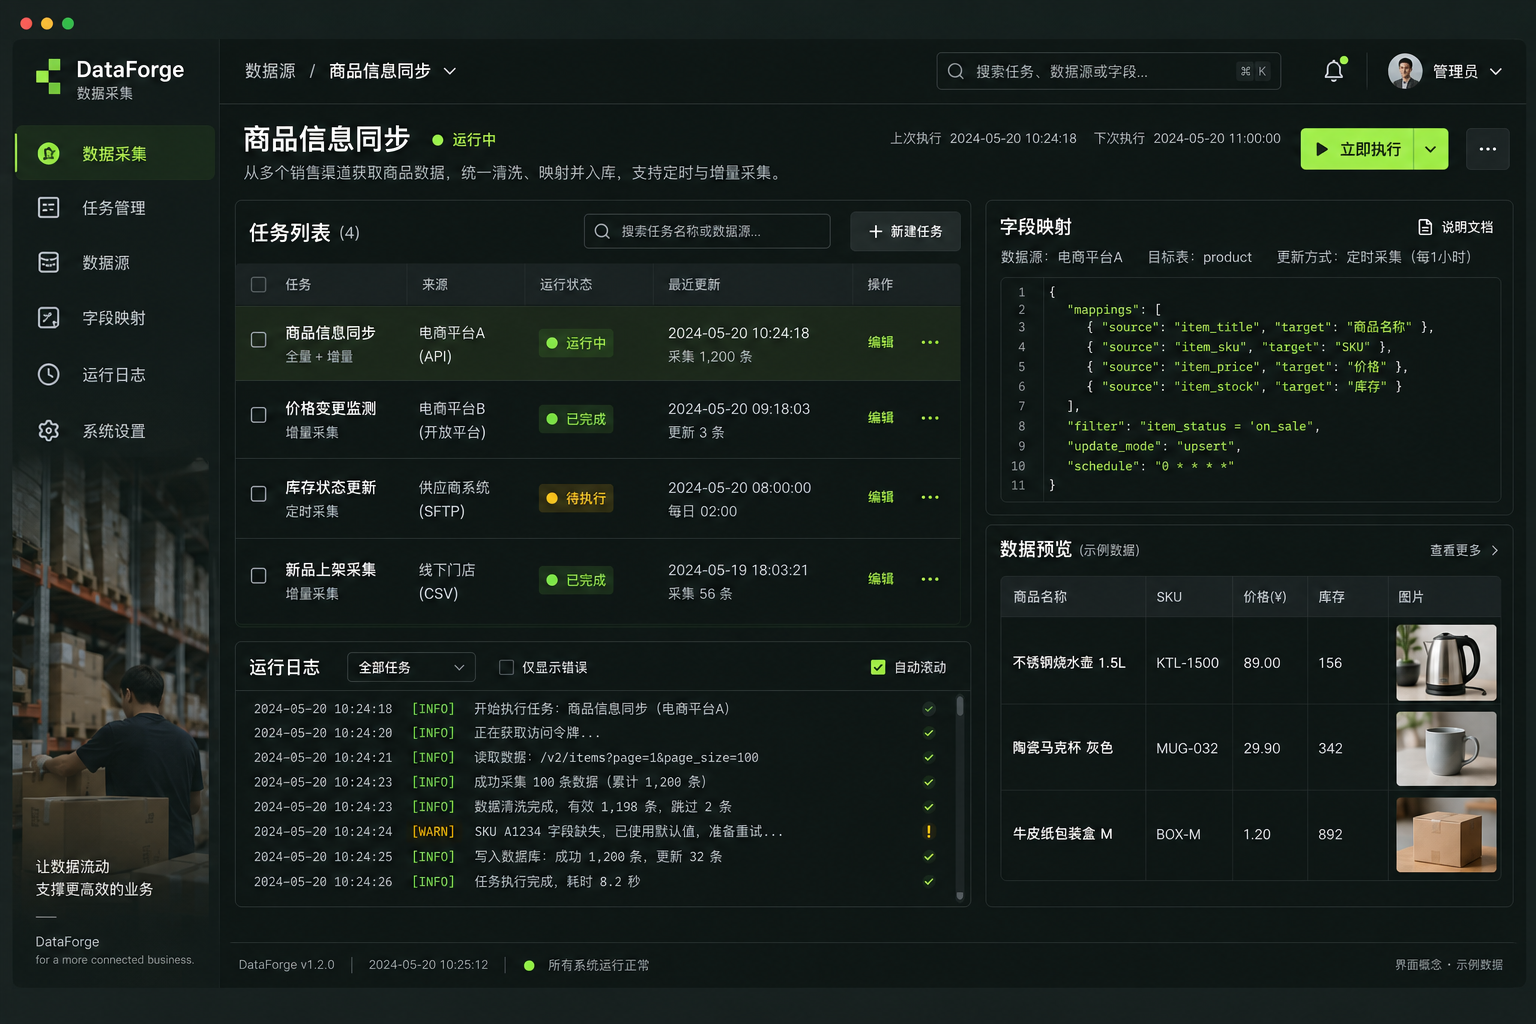Open the 不锈钢烧水壶 kettle thumbnail
1536x1024 pixels.
coord(1446,662)
